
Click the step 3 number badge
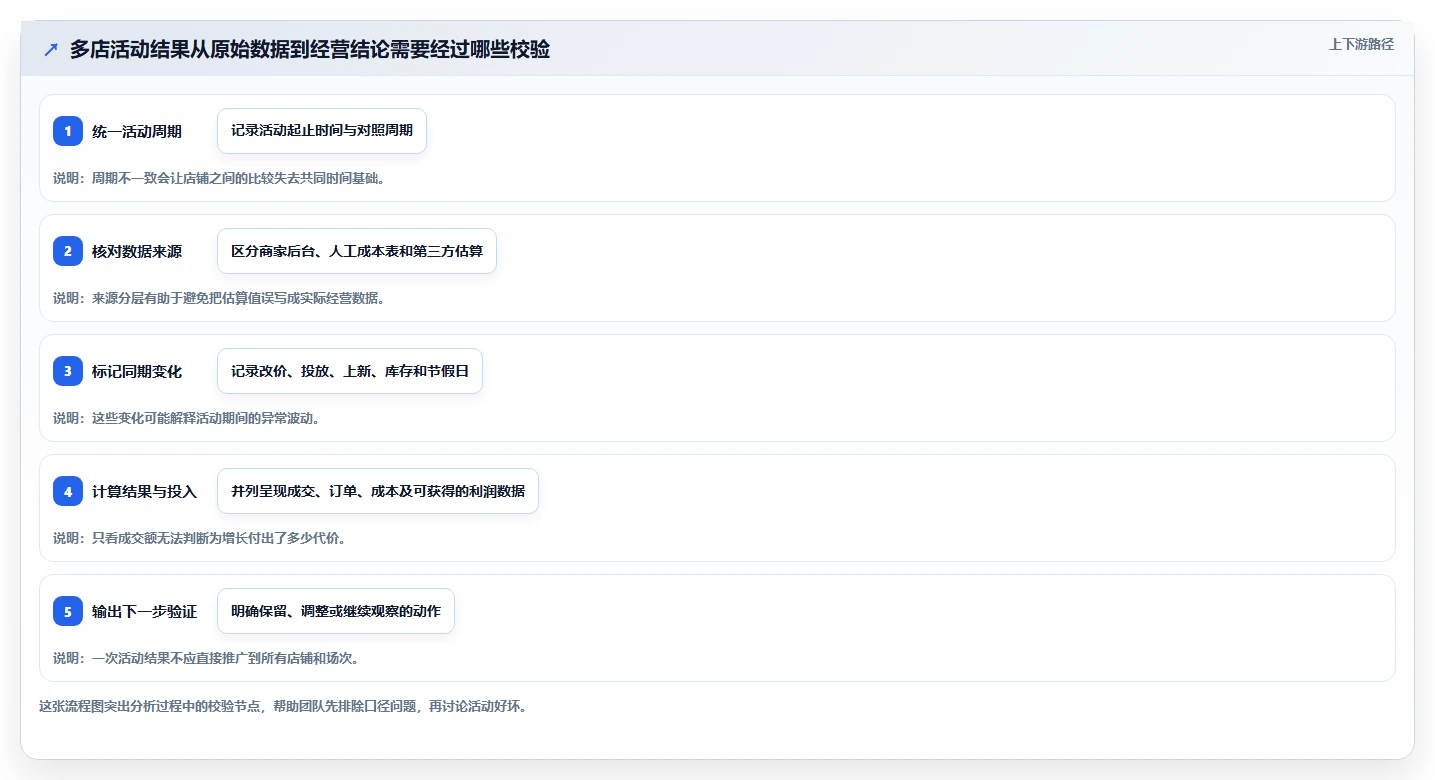[x=68, y=371]
